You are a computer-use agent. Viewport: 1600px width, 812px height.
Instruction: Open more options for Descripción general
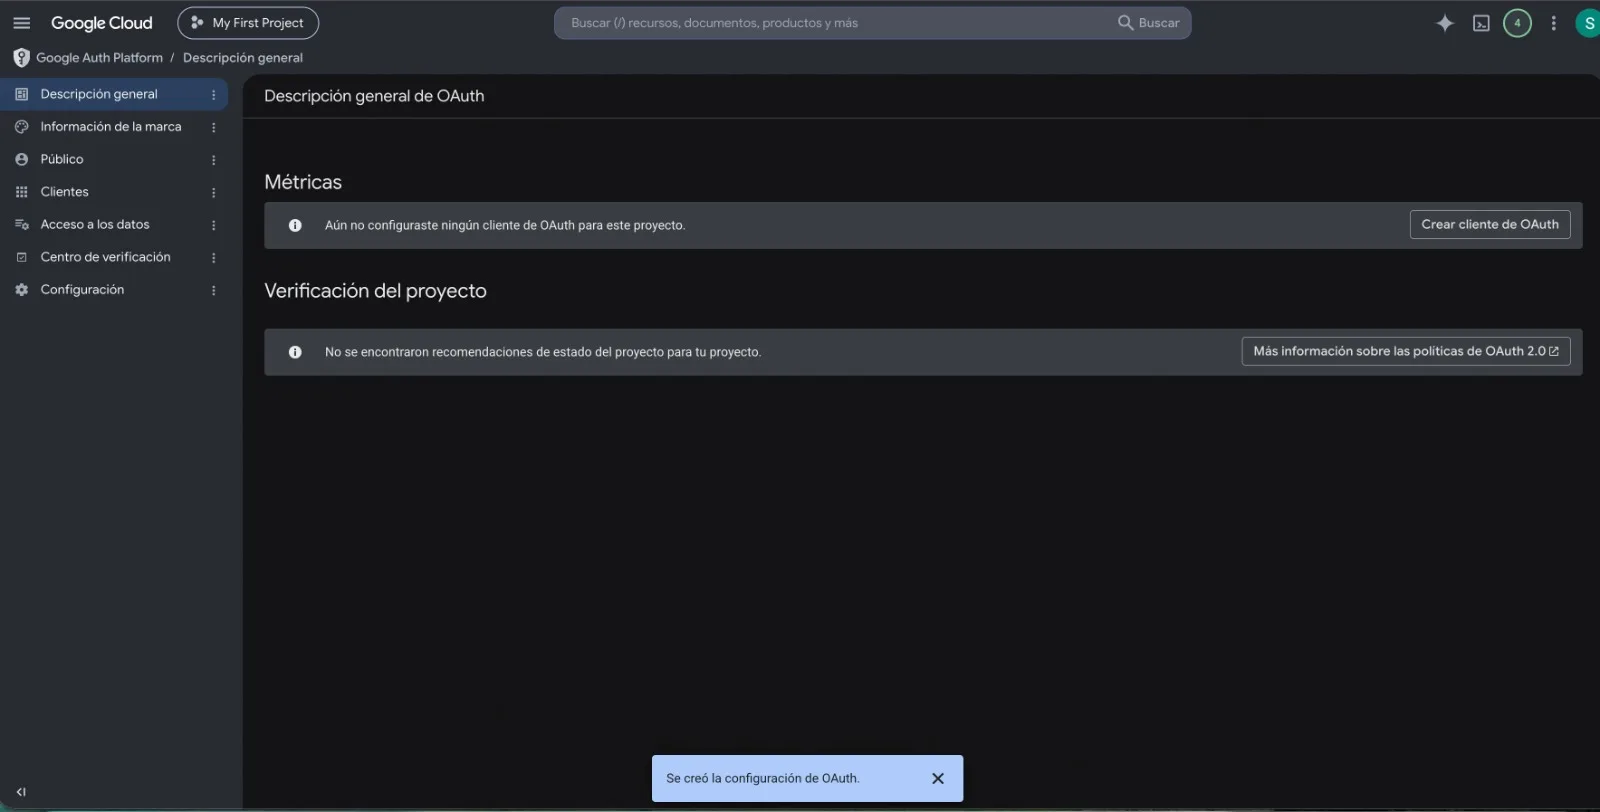[213, 95]
